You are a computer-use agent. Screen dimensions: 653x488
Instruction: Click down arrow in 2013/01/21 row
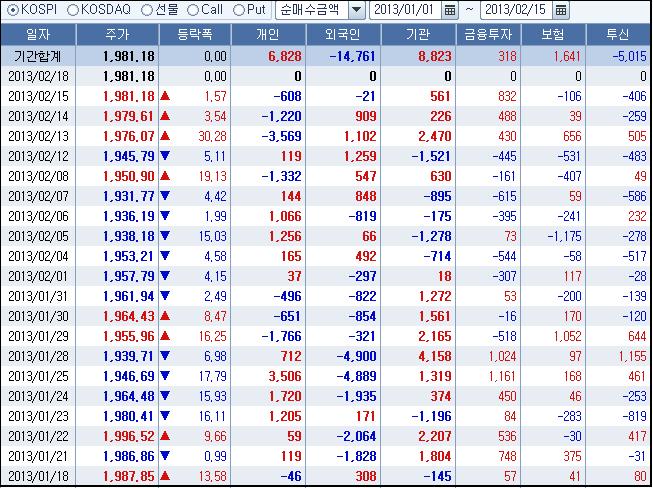(165, 456)
